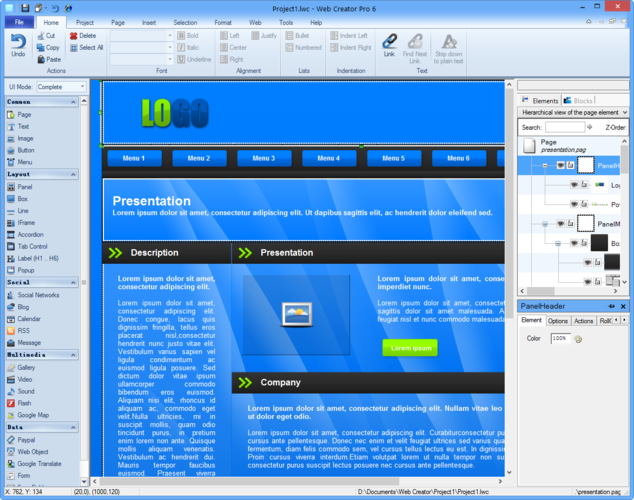Select the Social Networks tool
The height and width of the screenshot is (500, 634).
coord(33,295)
